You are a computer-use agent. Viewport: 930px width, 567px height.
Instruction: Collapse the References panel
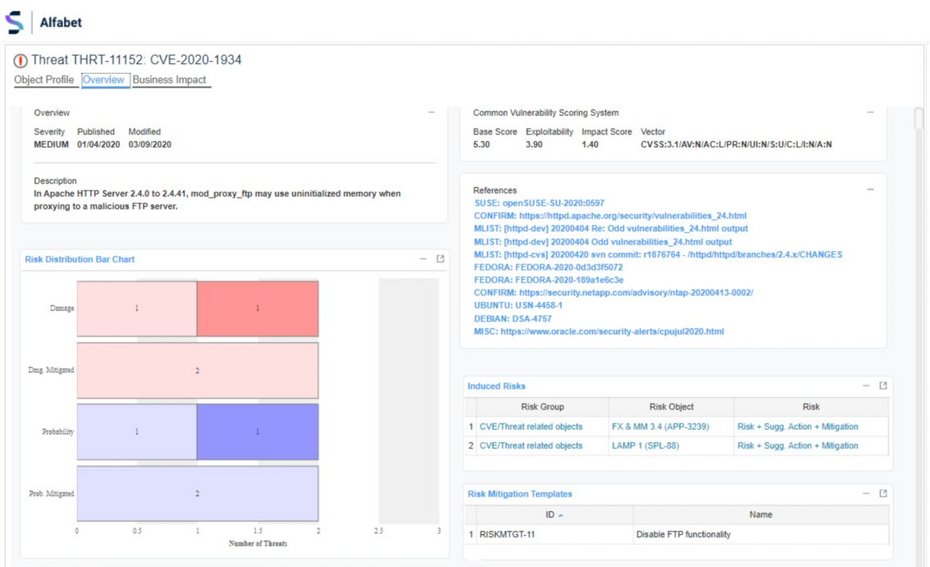coord(870,190)
